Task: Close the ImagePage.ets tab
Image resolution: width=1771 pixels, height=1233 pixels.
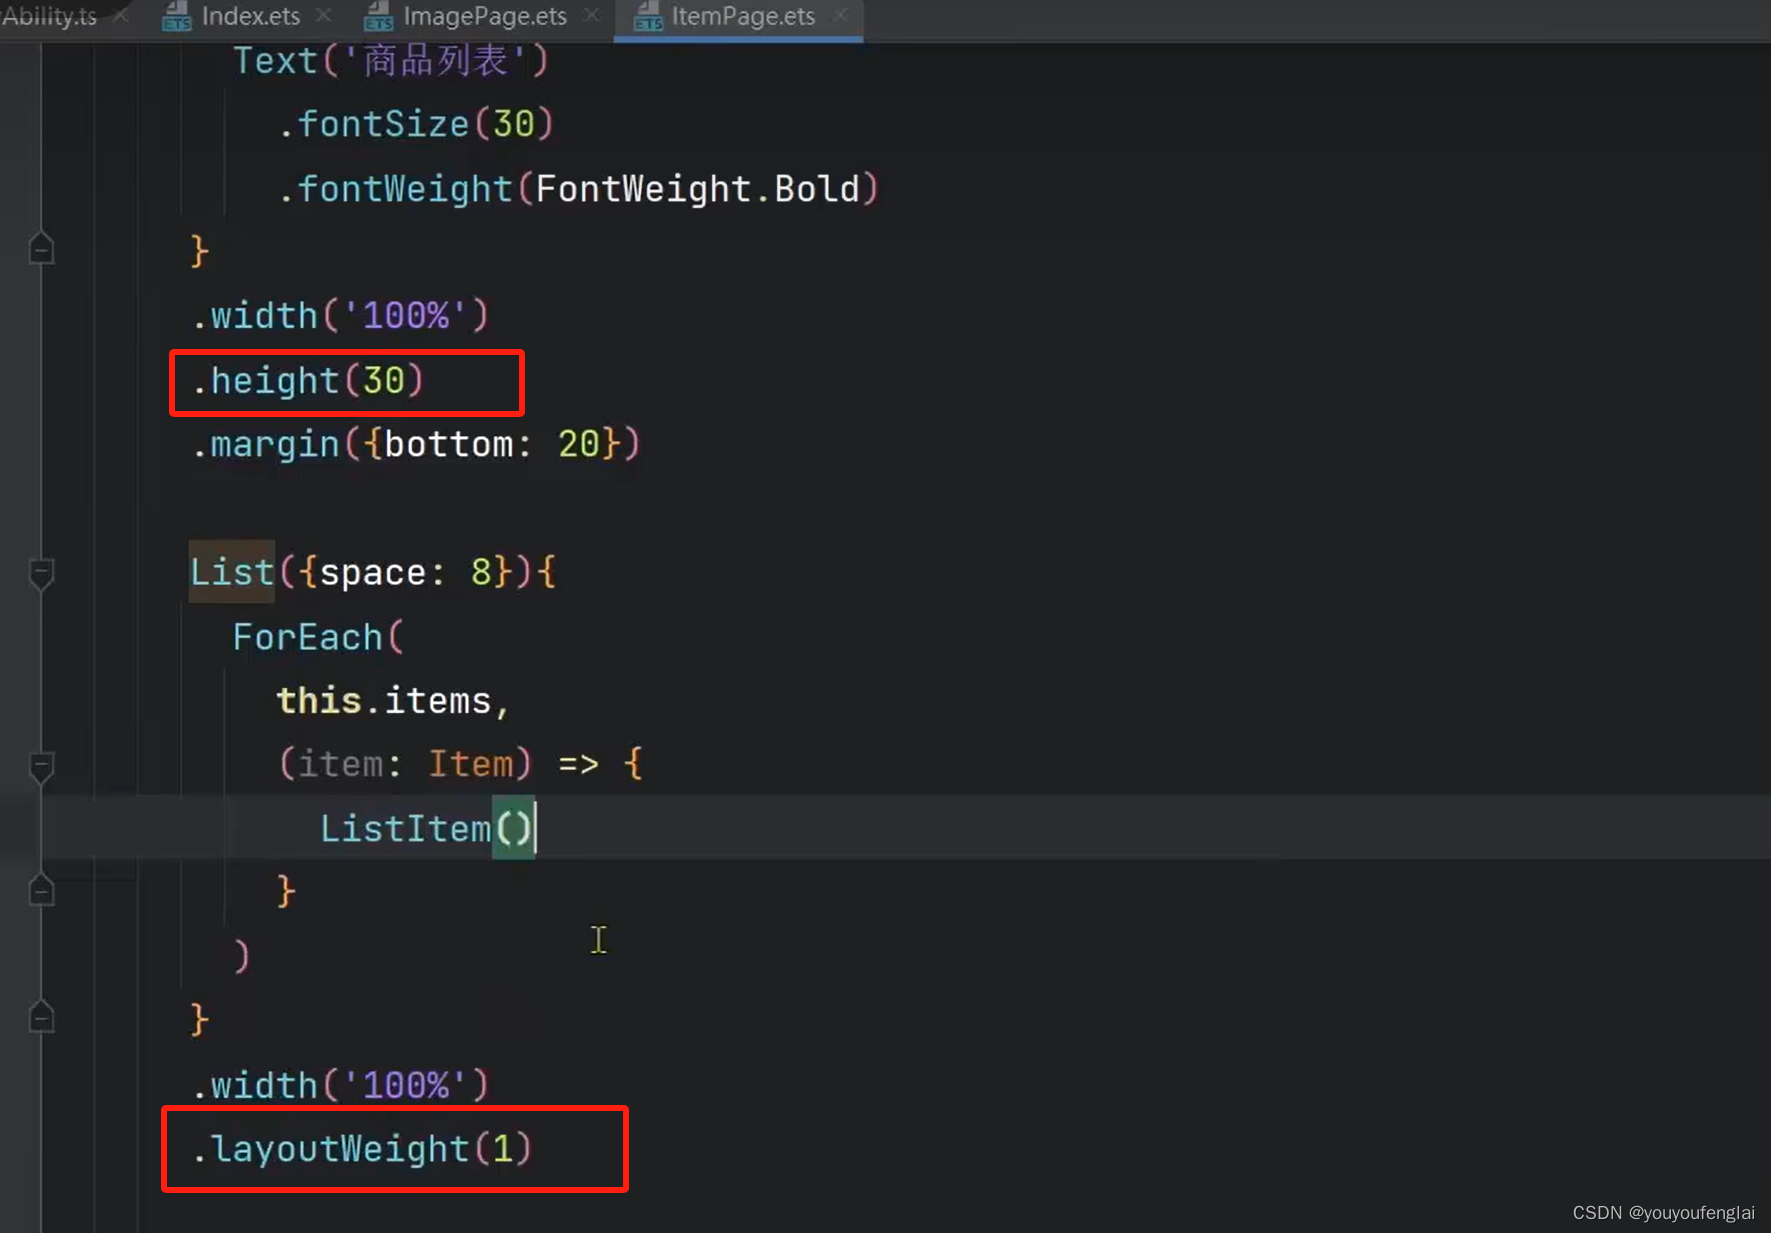Action: pyautogui.click(x=592, y=16)
